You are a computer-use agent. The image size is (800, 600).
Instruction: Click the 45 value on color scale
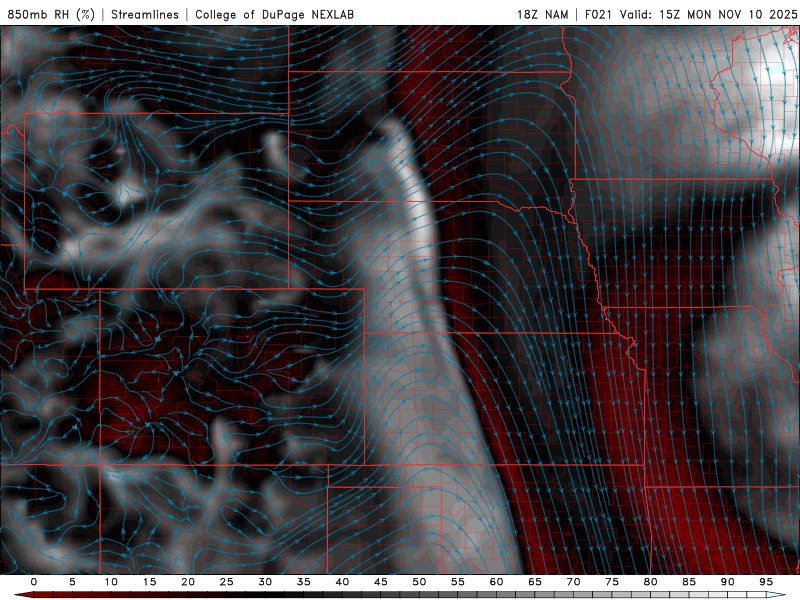pyautogui.click(x=381, y=582)
